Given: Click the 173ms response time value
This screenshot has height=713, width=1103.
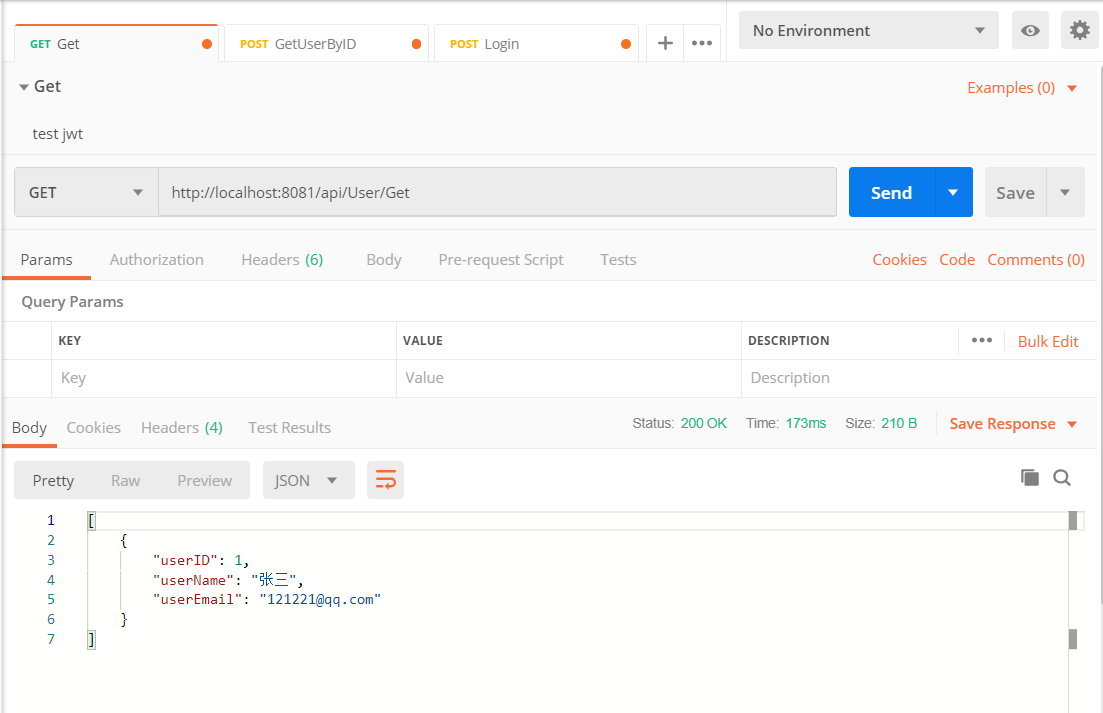Looking at the screenshot, I should click(805, 423).
